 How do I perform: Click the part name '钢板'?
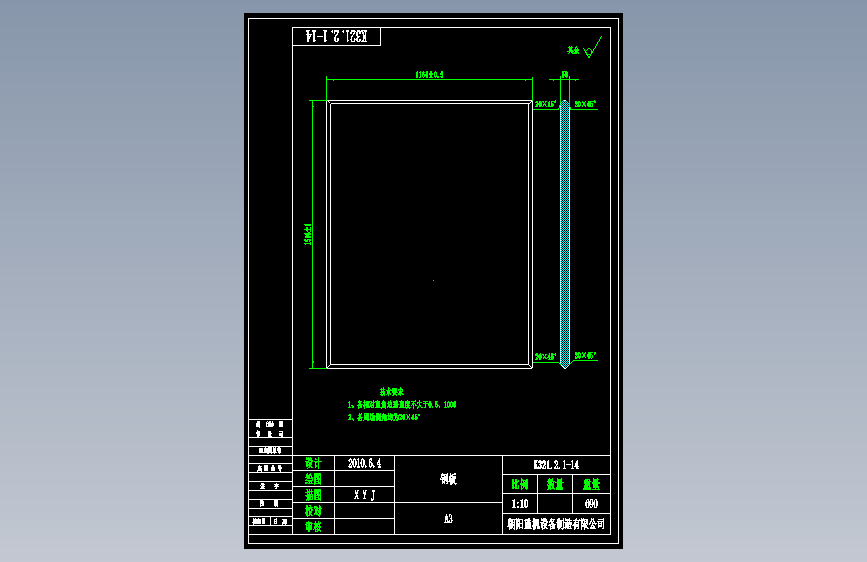[448, 479]
